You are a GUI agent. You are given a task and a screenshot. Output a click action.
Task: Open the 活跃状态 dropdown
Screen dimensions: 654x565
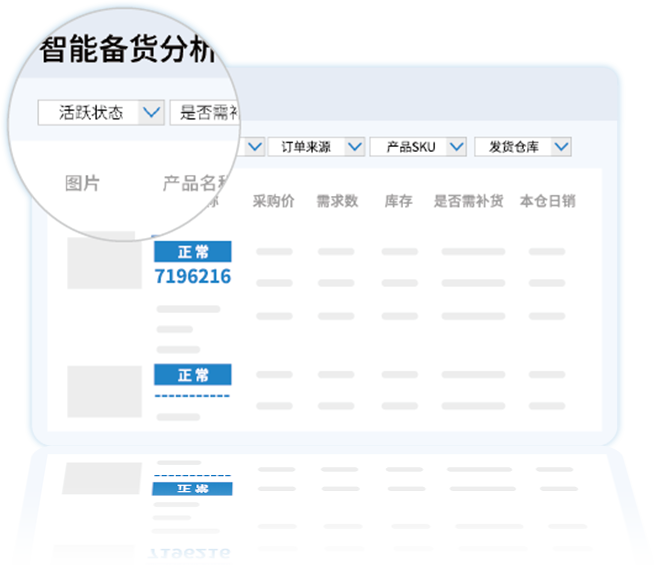tap(100, 113)
